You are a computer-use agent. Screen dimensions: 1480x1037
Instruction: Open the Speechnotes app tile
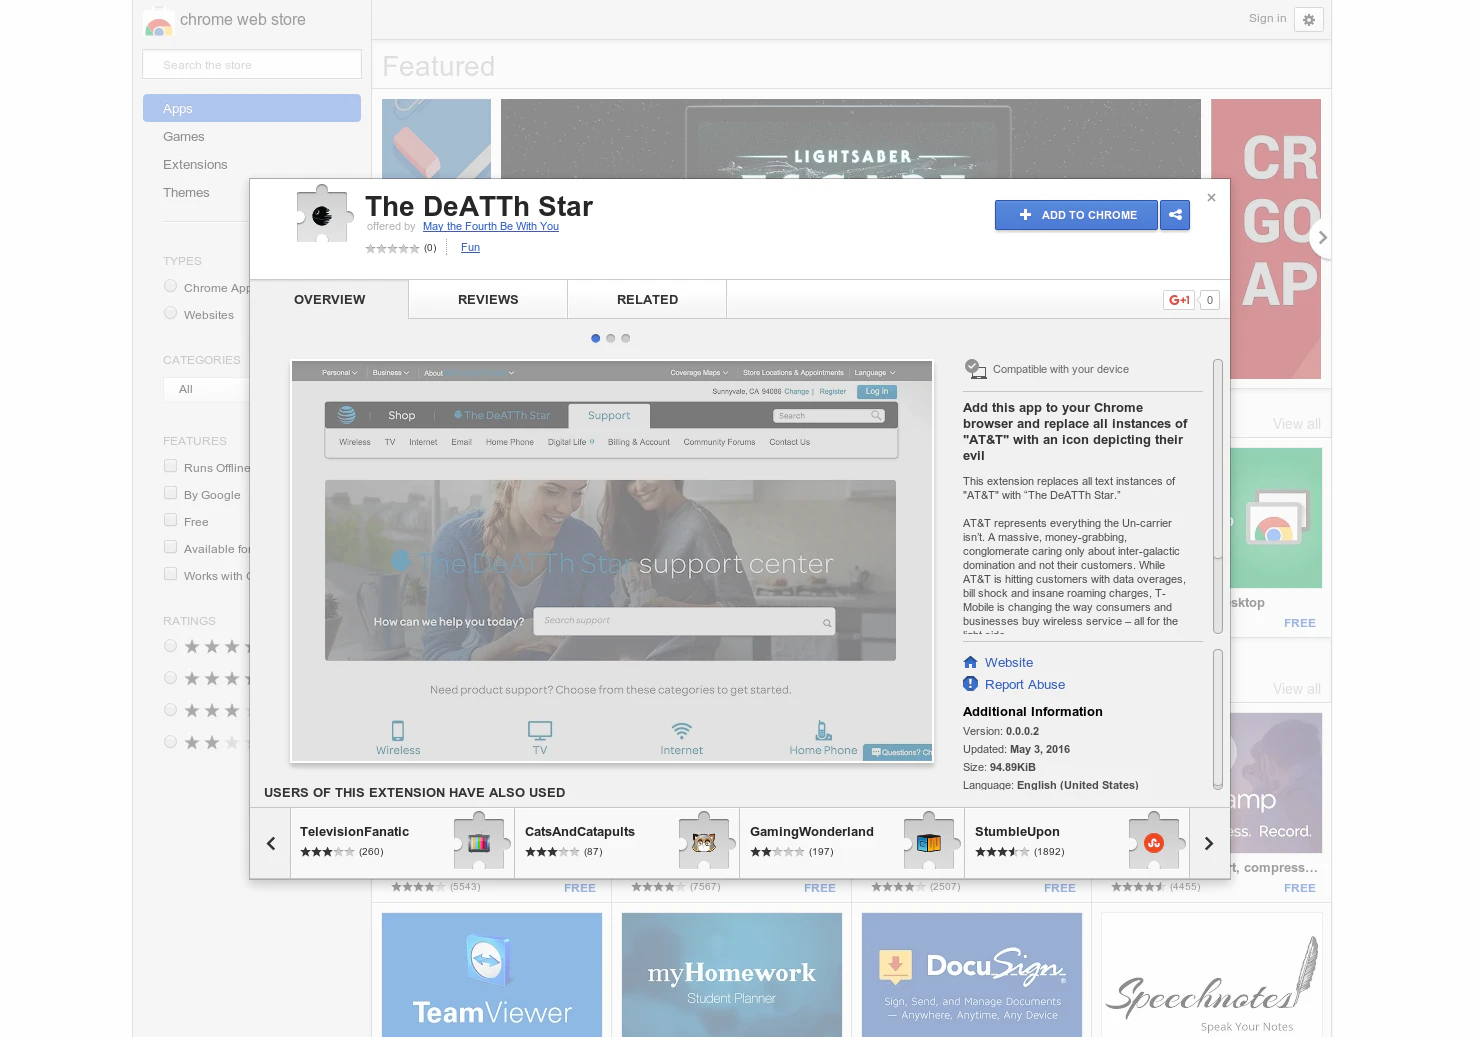click(x=1212, y=975)
